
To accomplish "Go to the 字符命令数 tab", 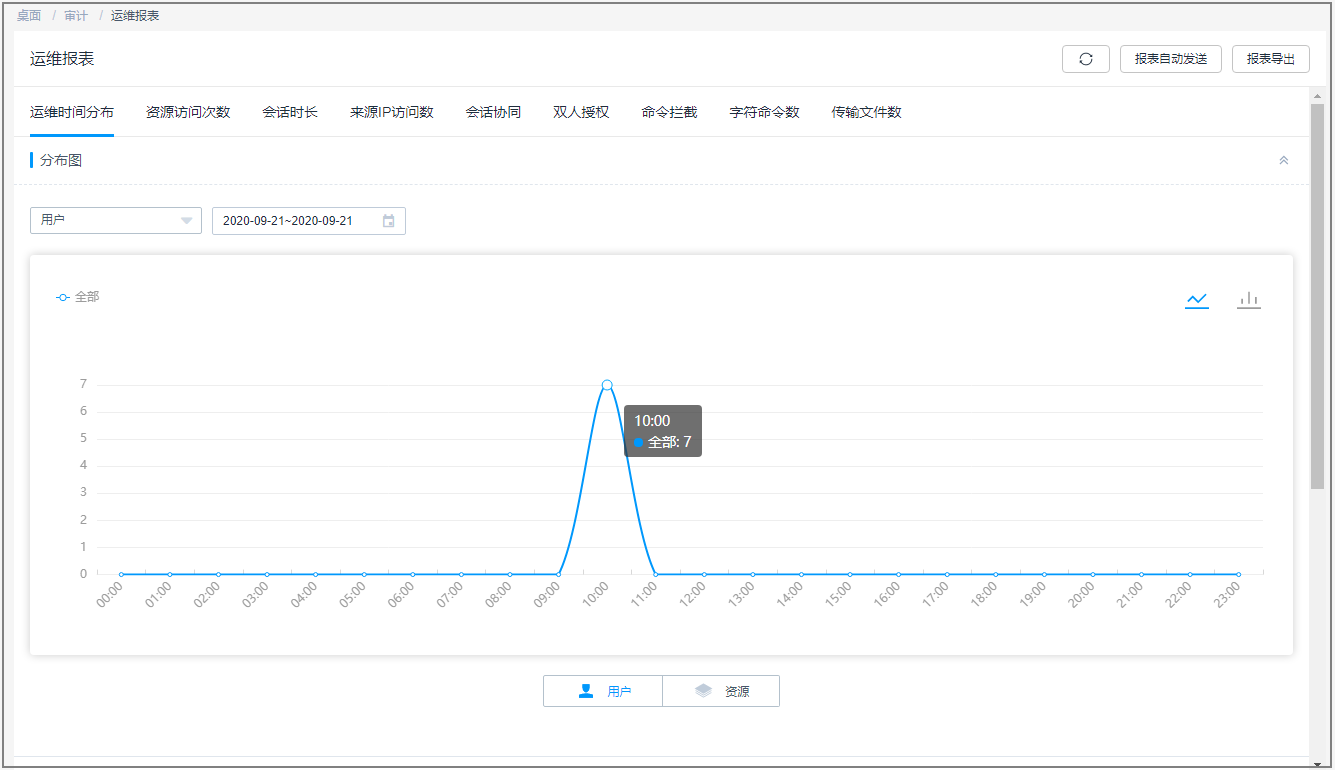I will (x=765, y=112).
